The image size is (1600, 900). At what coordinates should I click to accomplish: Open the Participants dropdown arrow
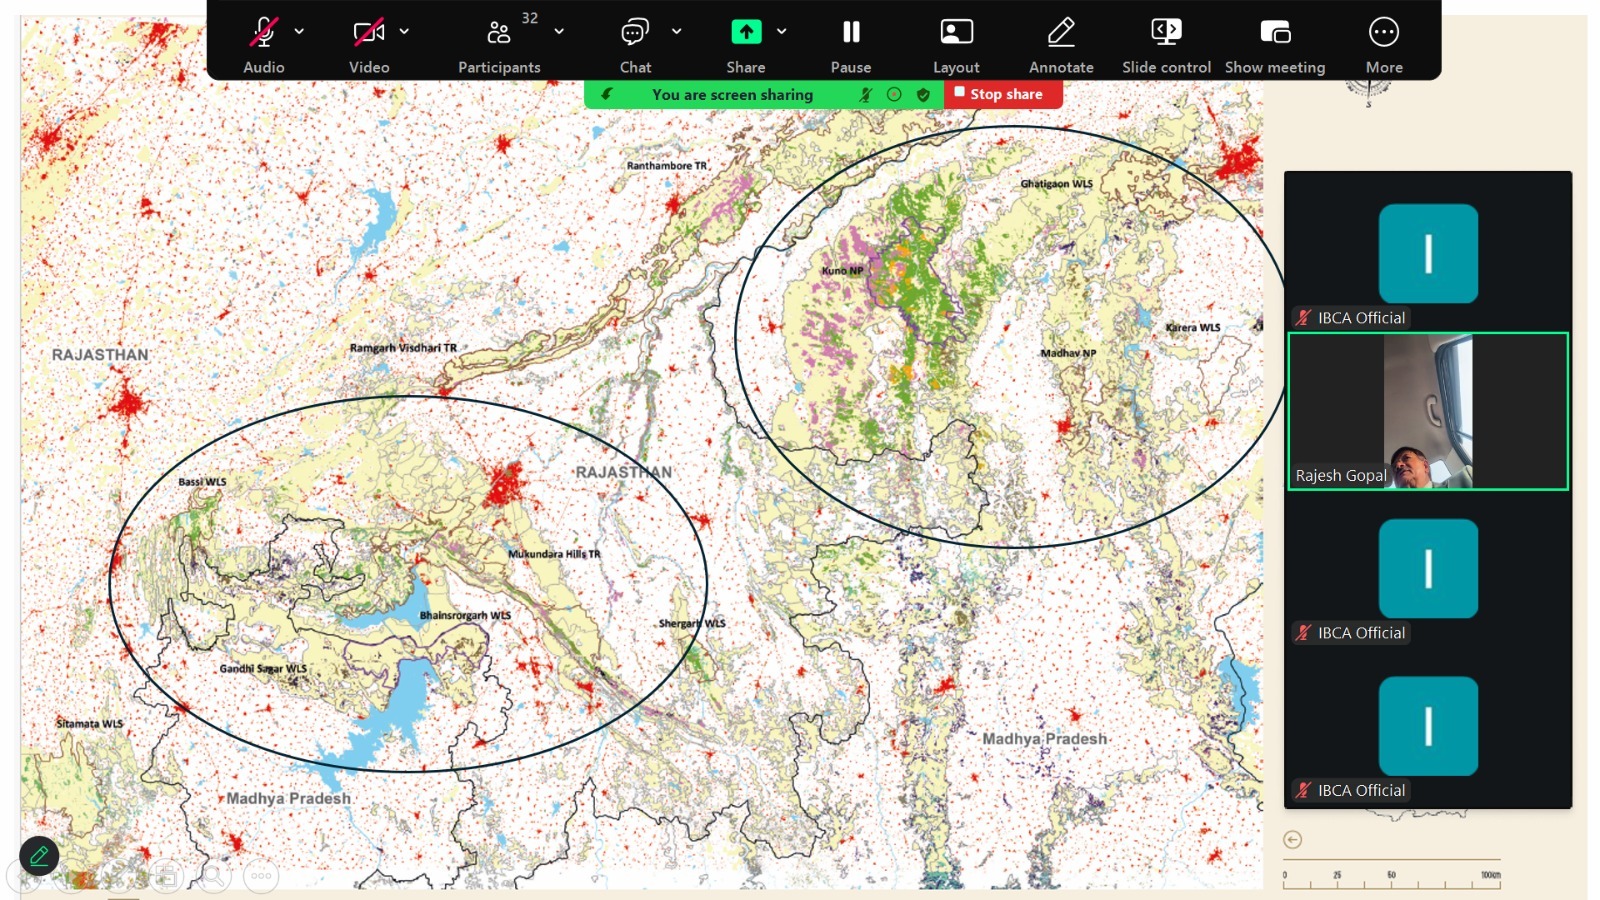[559, 32]
